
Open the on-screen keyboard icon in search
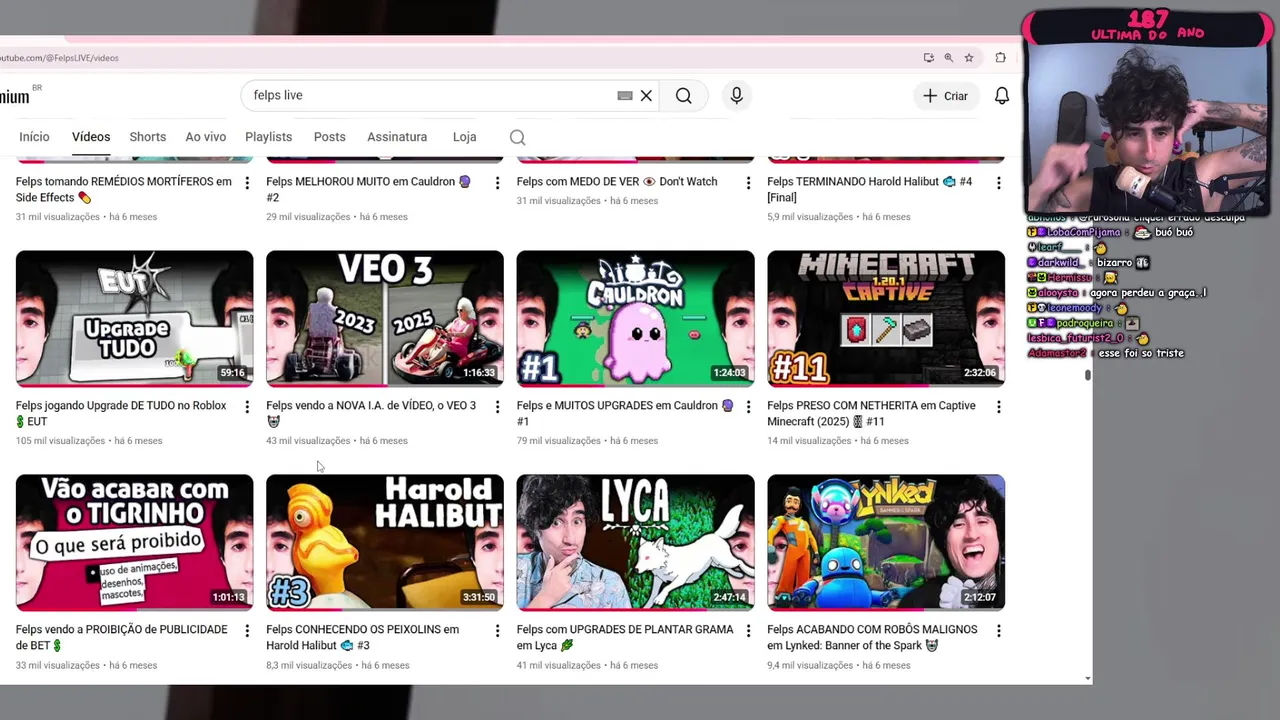[x=625, y=96]
